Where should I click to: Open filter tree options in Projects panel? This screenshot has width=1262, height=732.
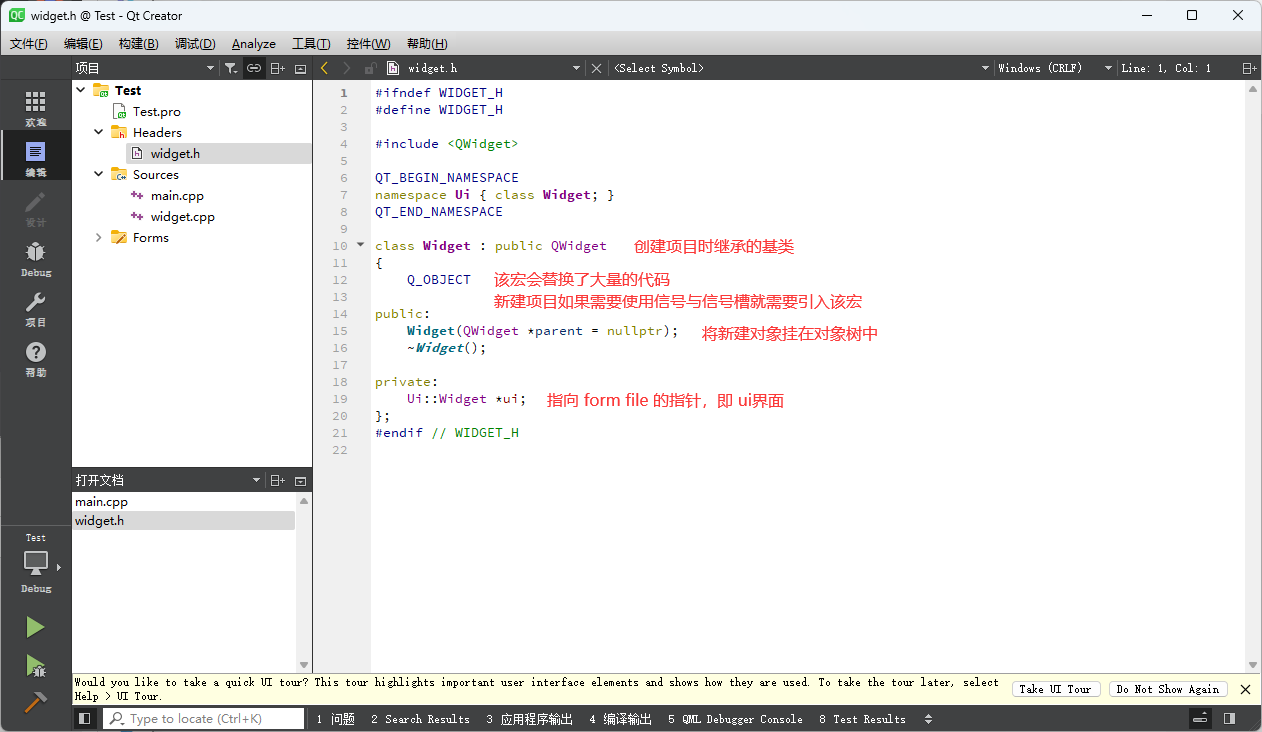(x=231, y=68)
